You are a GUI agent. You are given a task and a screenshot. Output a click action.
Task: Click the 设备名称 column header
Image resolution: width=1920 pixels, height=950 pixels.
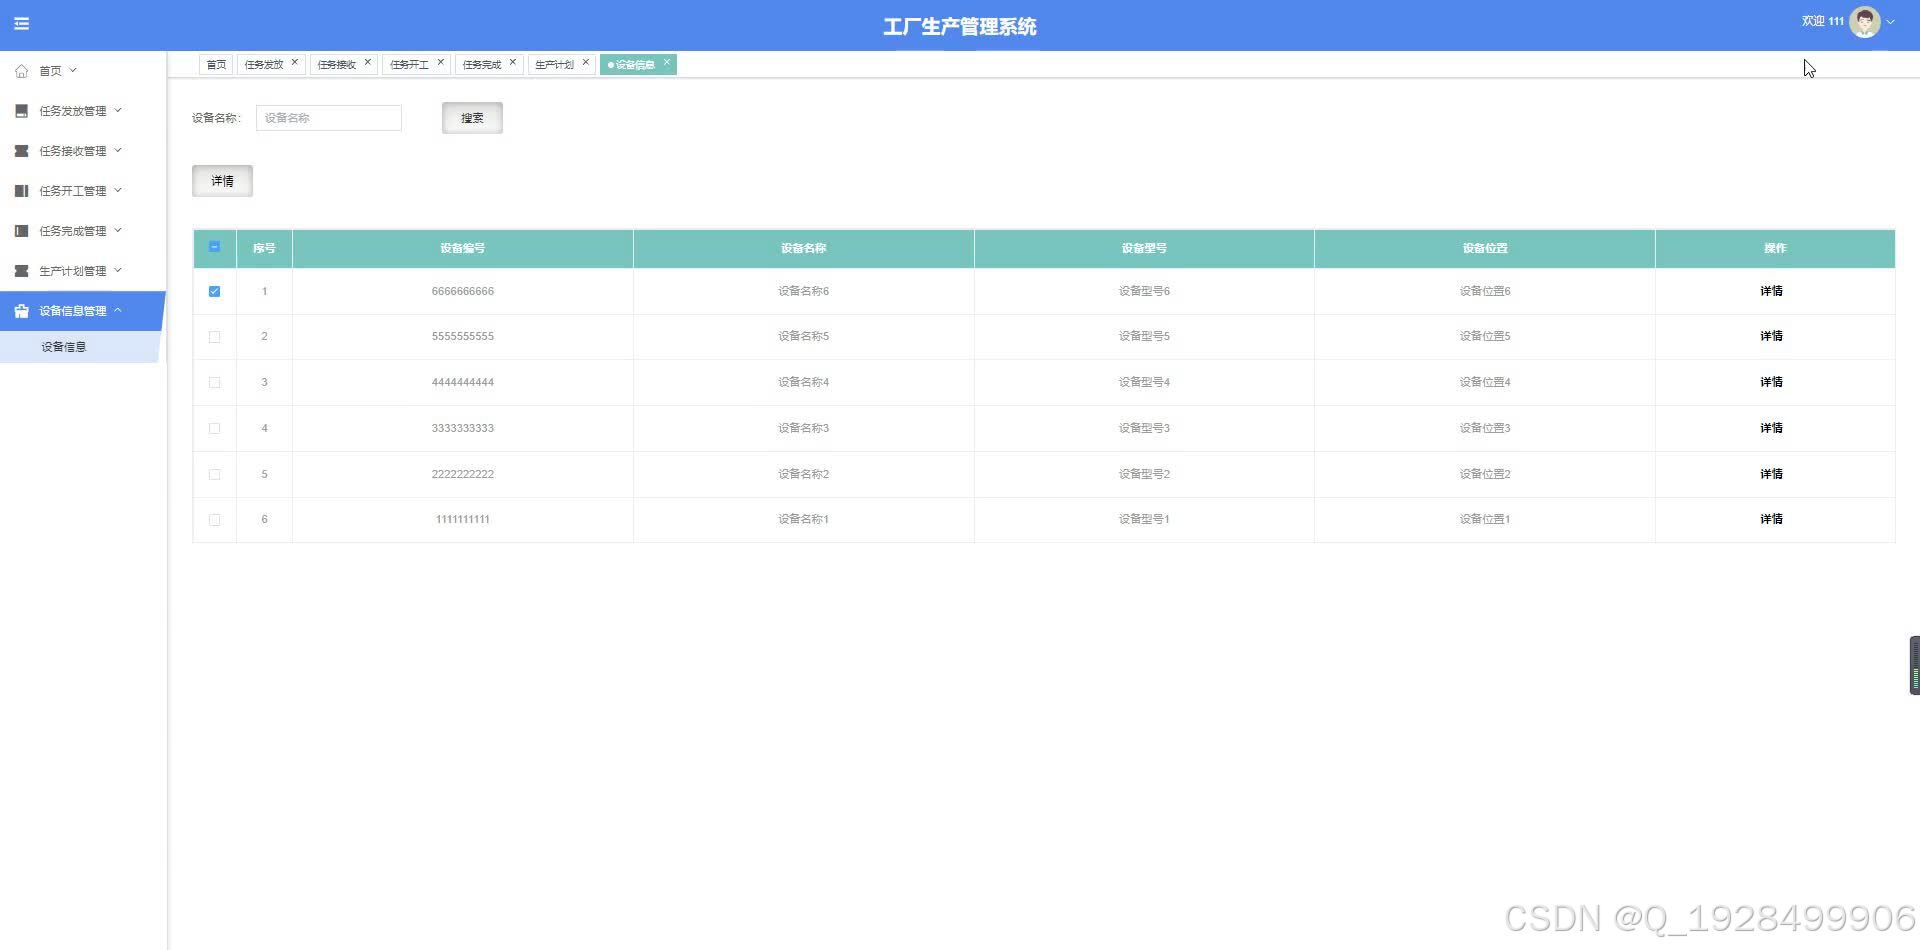pyautogui.click(x=804, y=248)
